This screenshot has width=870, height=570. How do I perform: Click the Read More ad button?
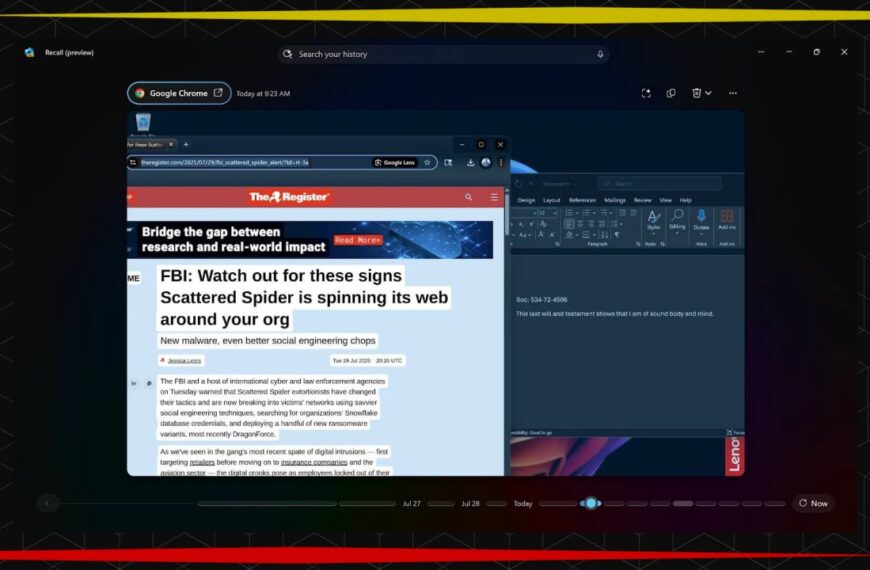tap(358, 240)
